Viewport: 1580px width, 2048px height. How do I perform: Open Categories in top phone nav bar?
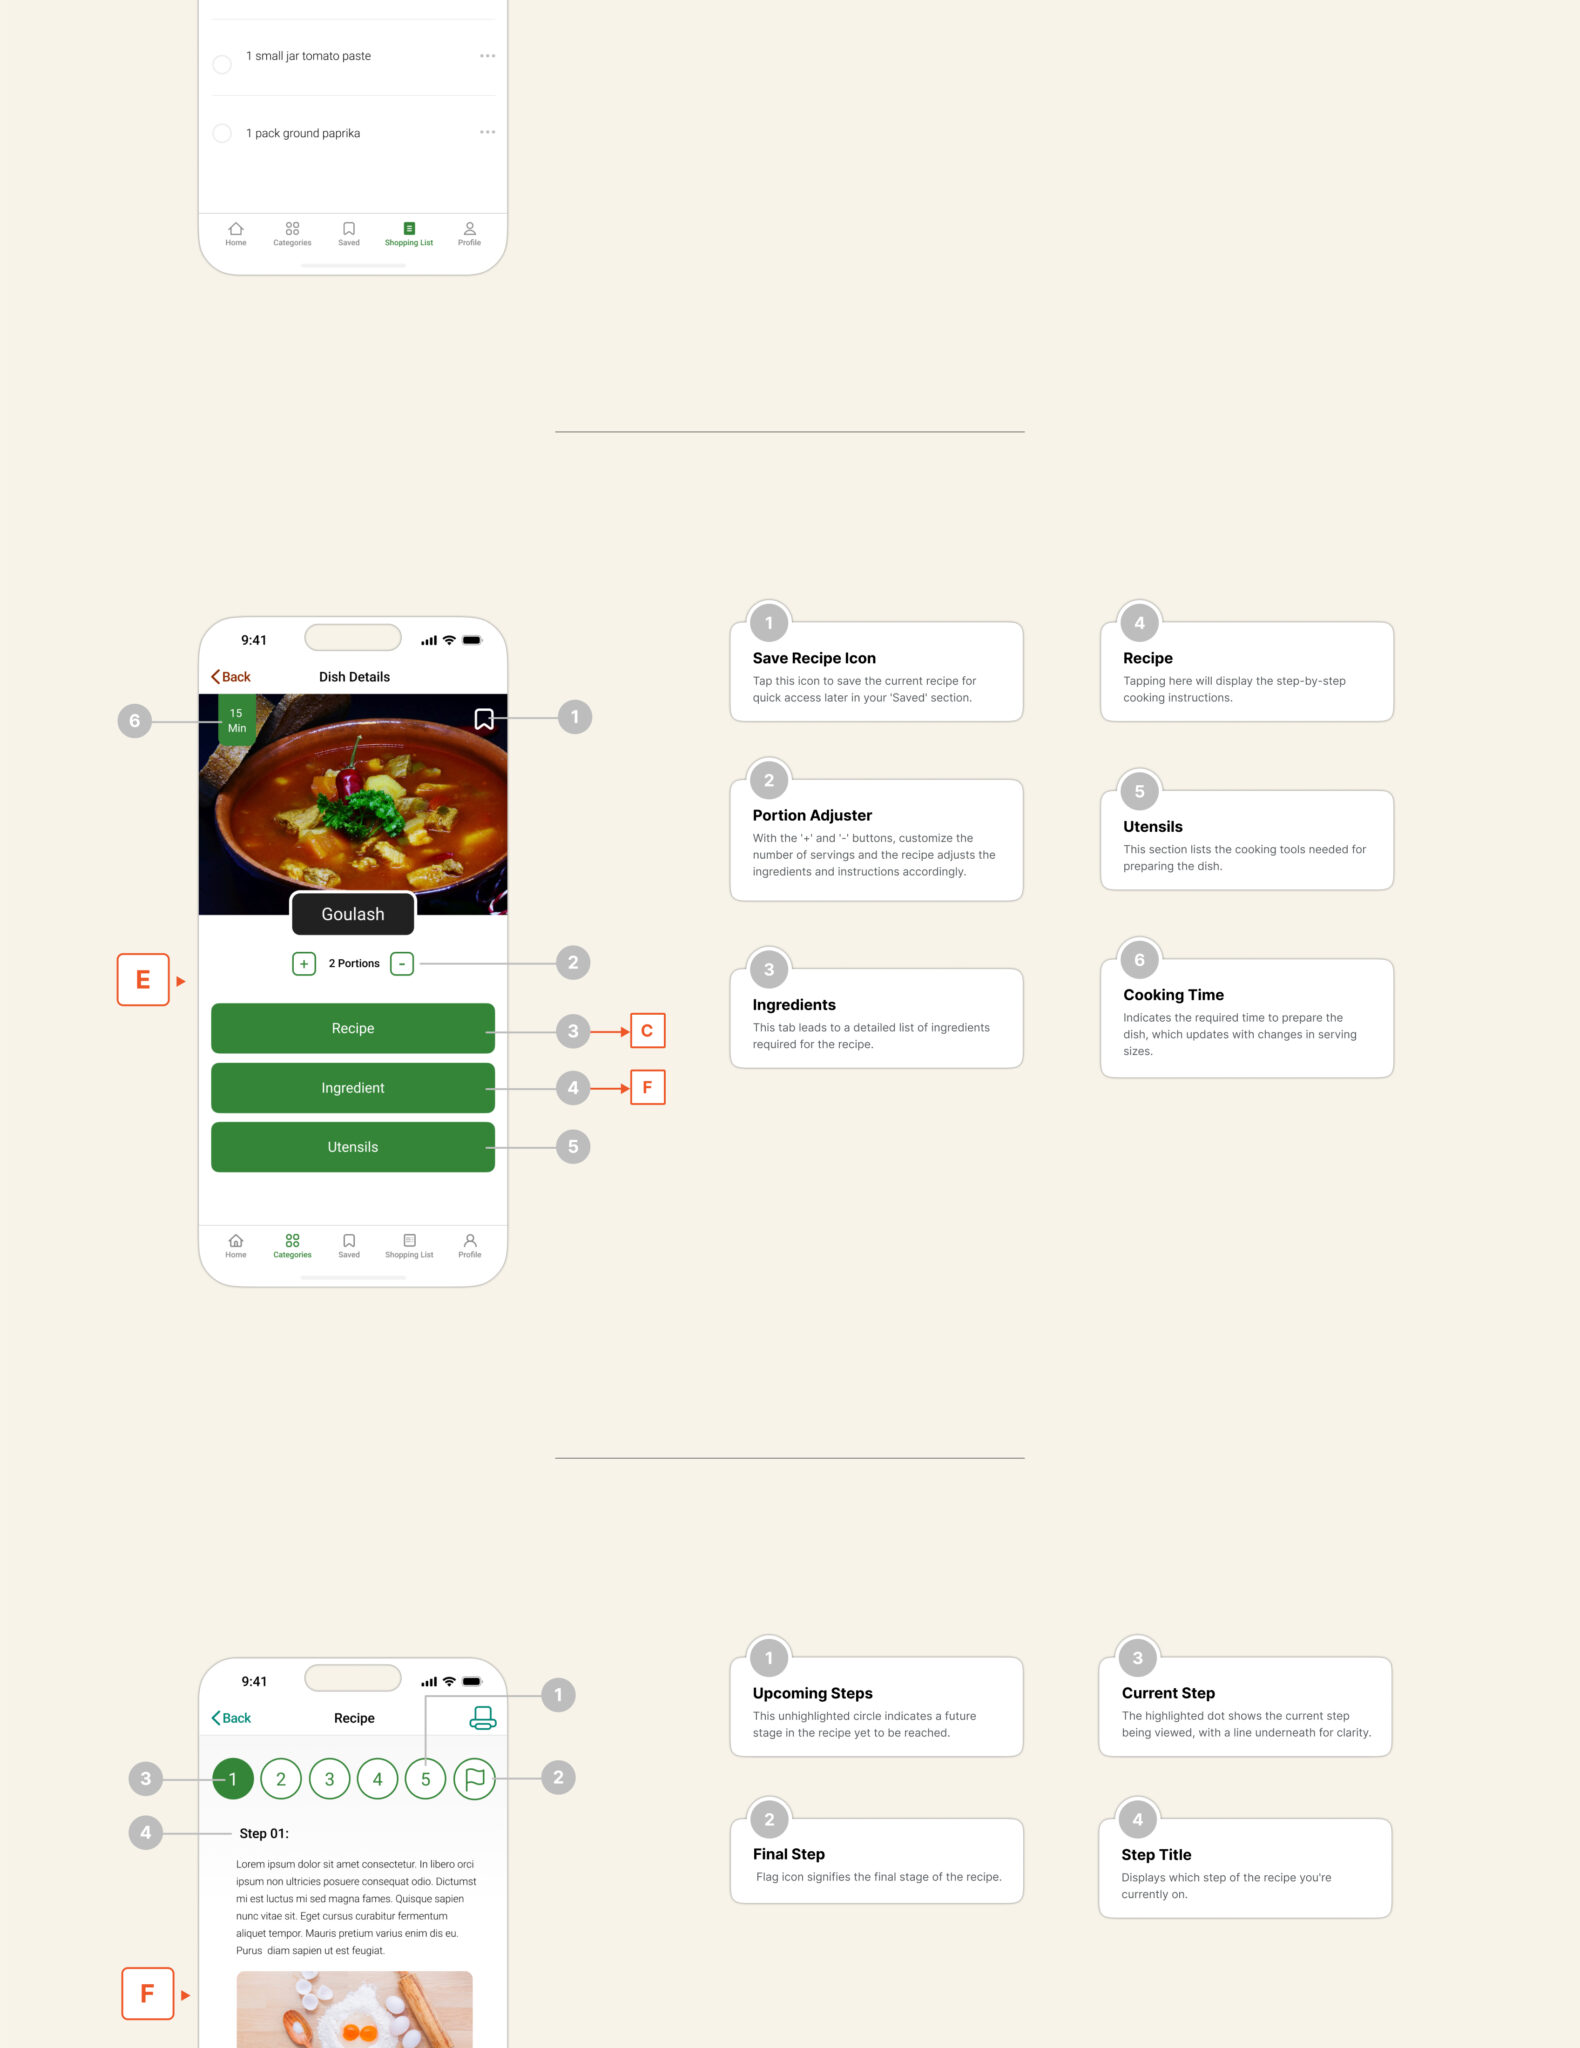click(x=292, y=234)
